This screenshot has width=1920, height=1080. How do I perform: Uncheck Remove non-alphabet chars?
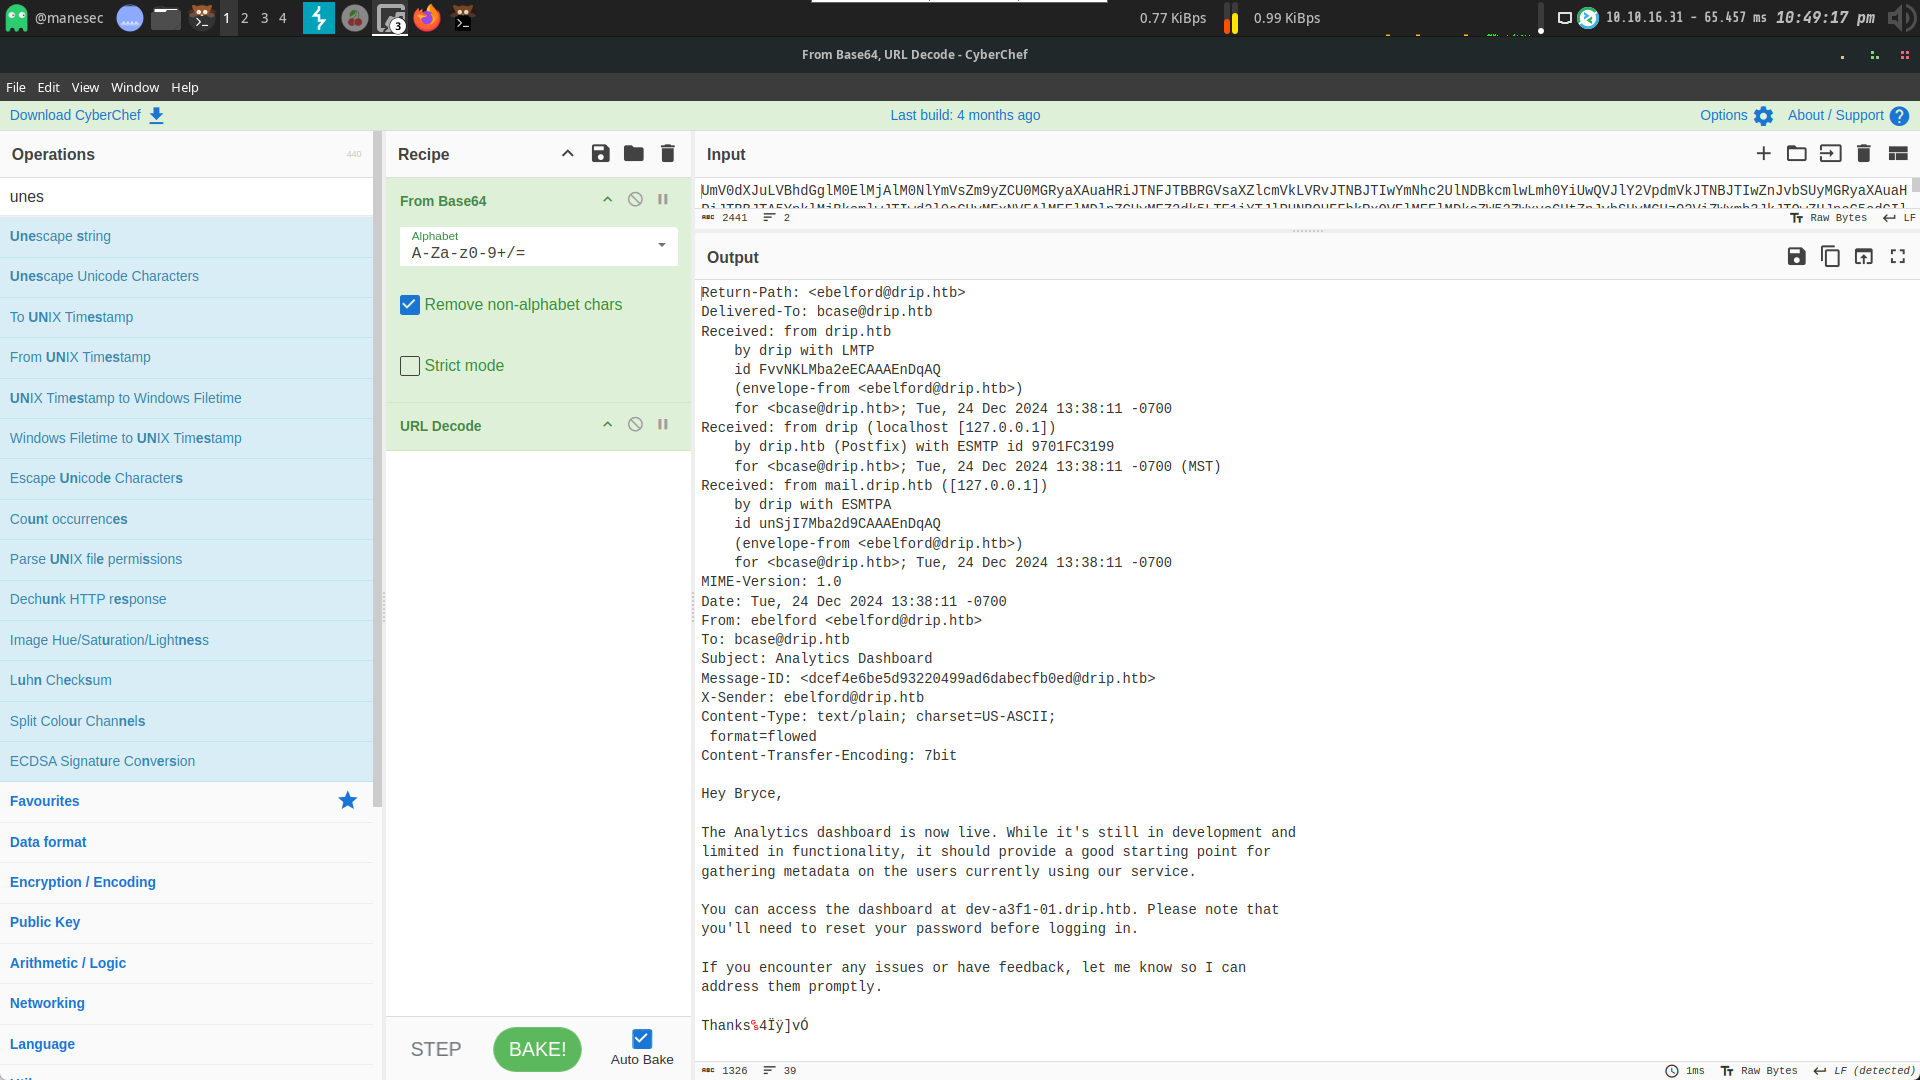(x=410, y=305)
